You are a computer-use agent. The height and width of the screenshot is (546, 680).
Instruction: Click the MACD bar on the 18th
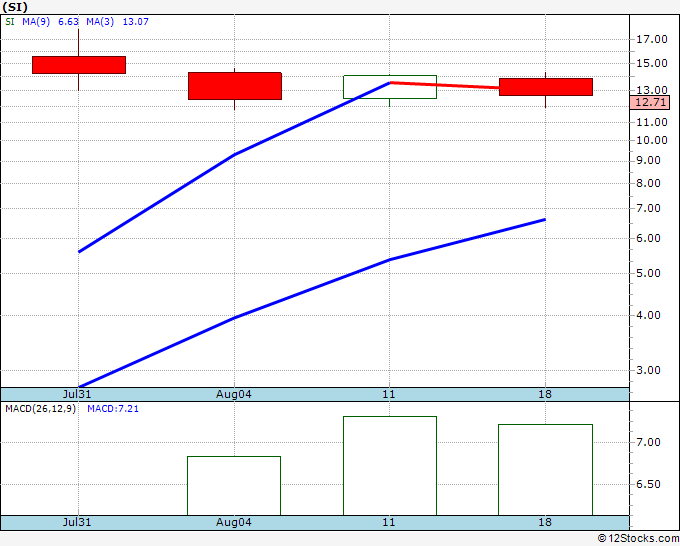[545, 470]
